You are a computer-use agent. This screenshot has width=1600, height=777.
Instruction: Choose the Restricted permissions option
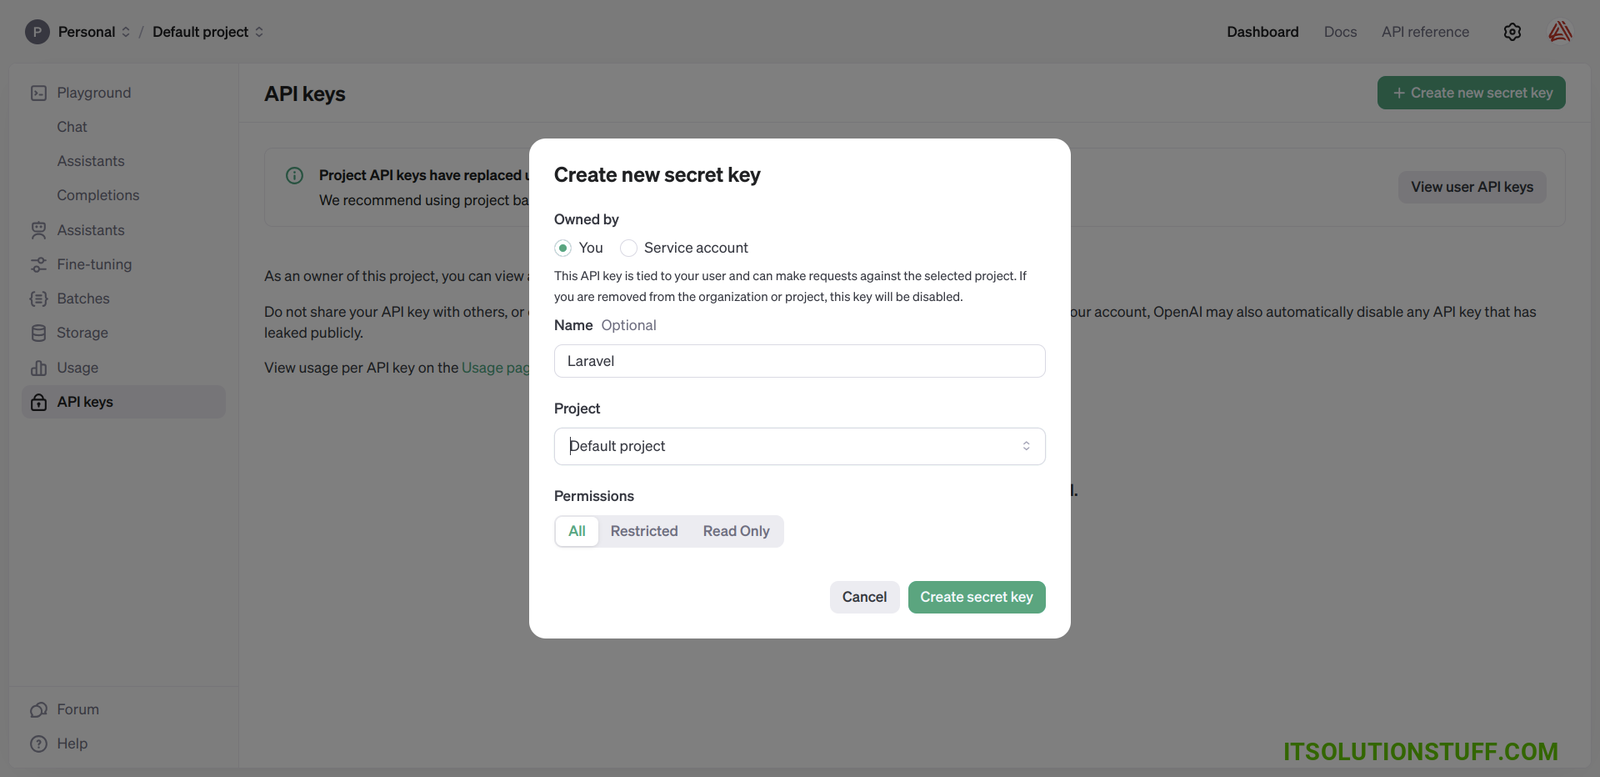(644, 531)
